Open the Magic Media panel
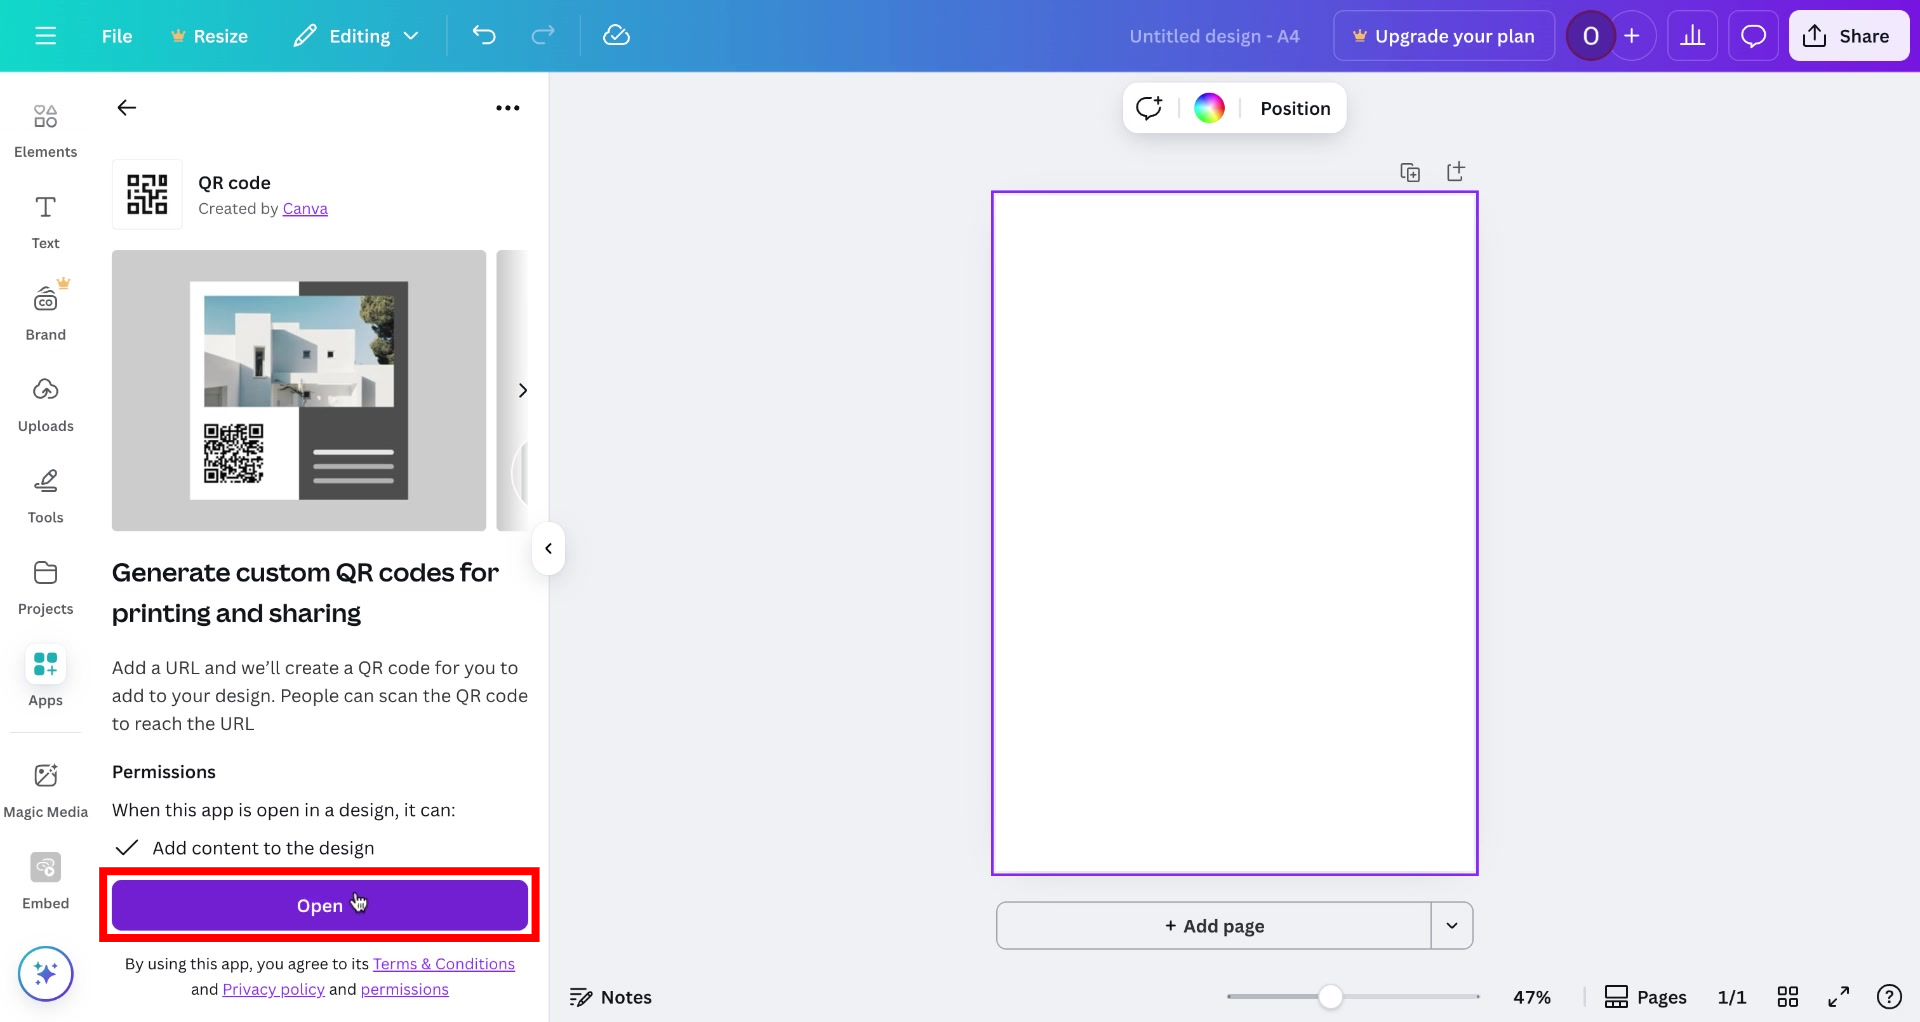The width and height of the screenshot is (1920, 1022). pyautogui.click(x=45, y=788)
